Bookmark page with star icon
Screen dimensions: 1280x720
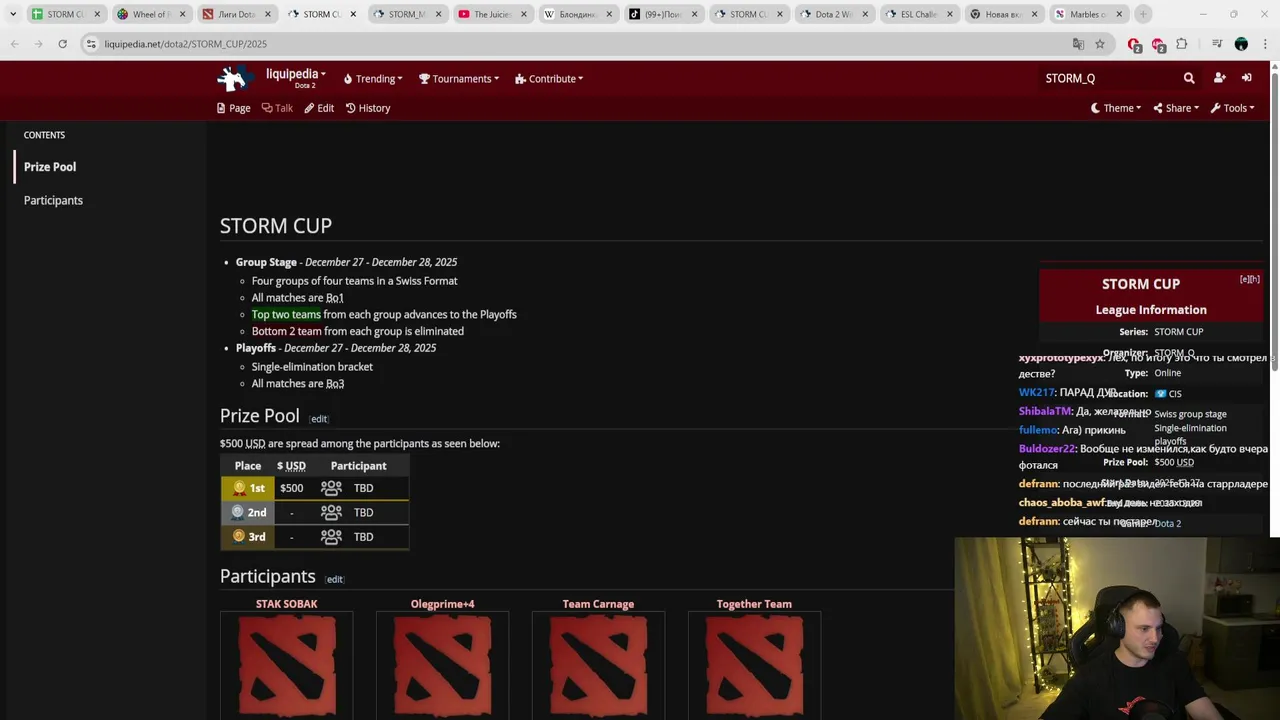[x=1100, y=44]
